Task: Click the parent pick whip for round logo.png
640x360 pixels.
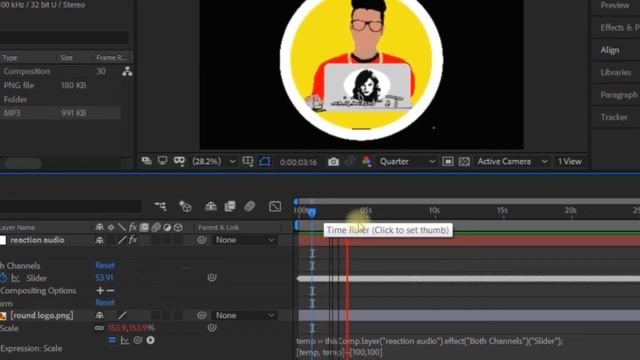Action: (201, 315)
